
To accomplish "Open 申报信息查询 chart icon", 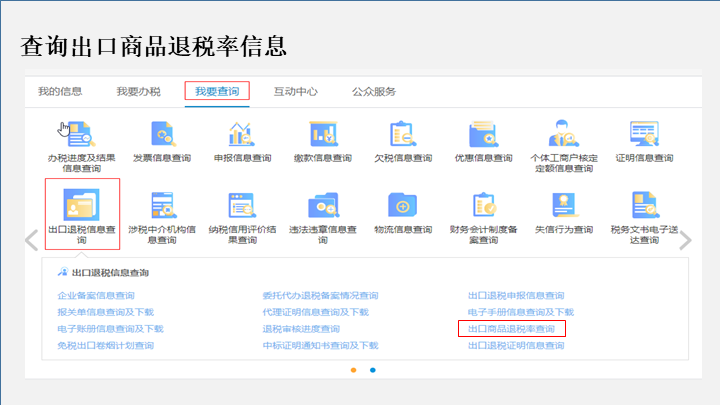I will (x=242, y=134).
